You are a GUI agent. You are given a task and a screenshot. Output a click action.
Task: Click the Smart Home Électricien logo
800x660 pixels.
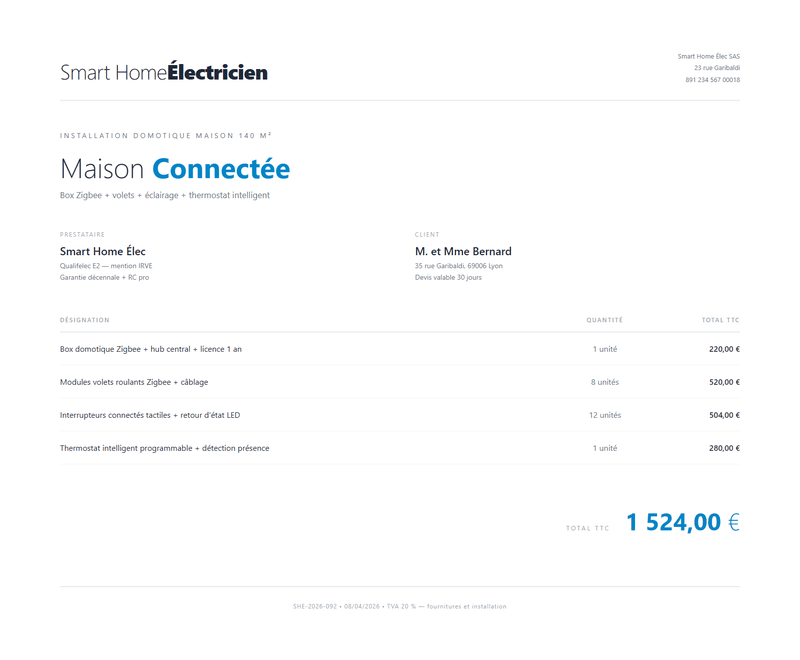[164, 72]
